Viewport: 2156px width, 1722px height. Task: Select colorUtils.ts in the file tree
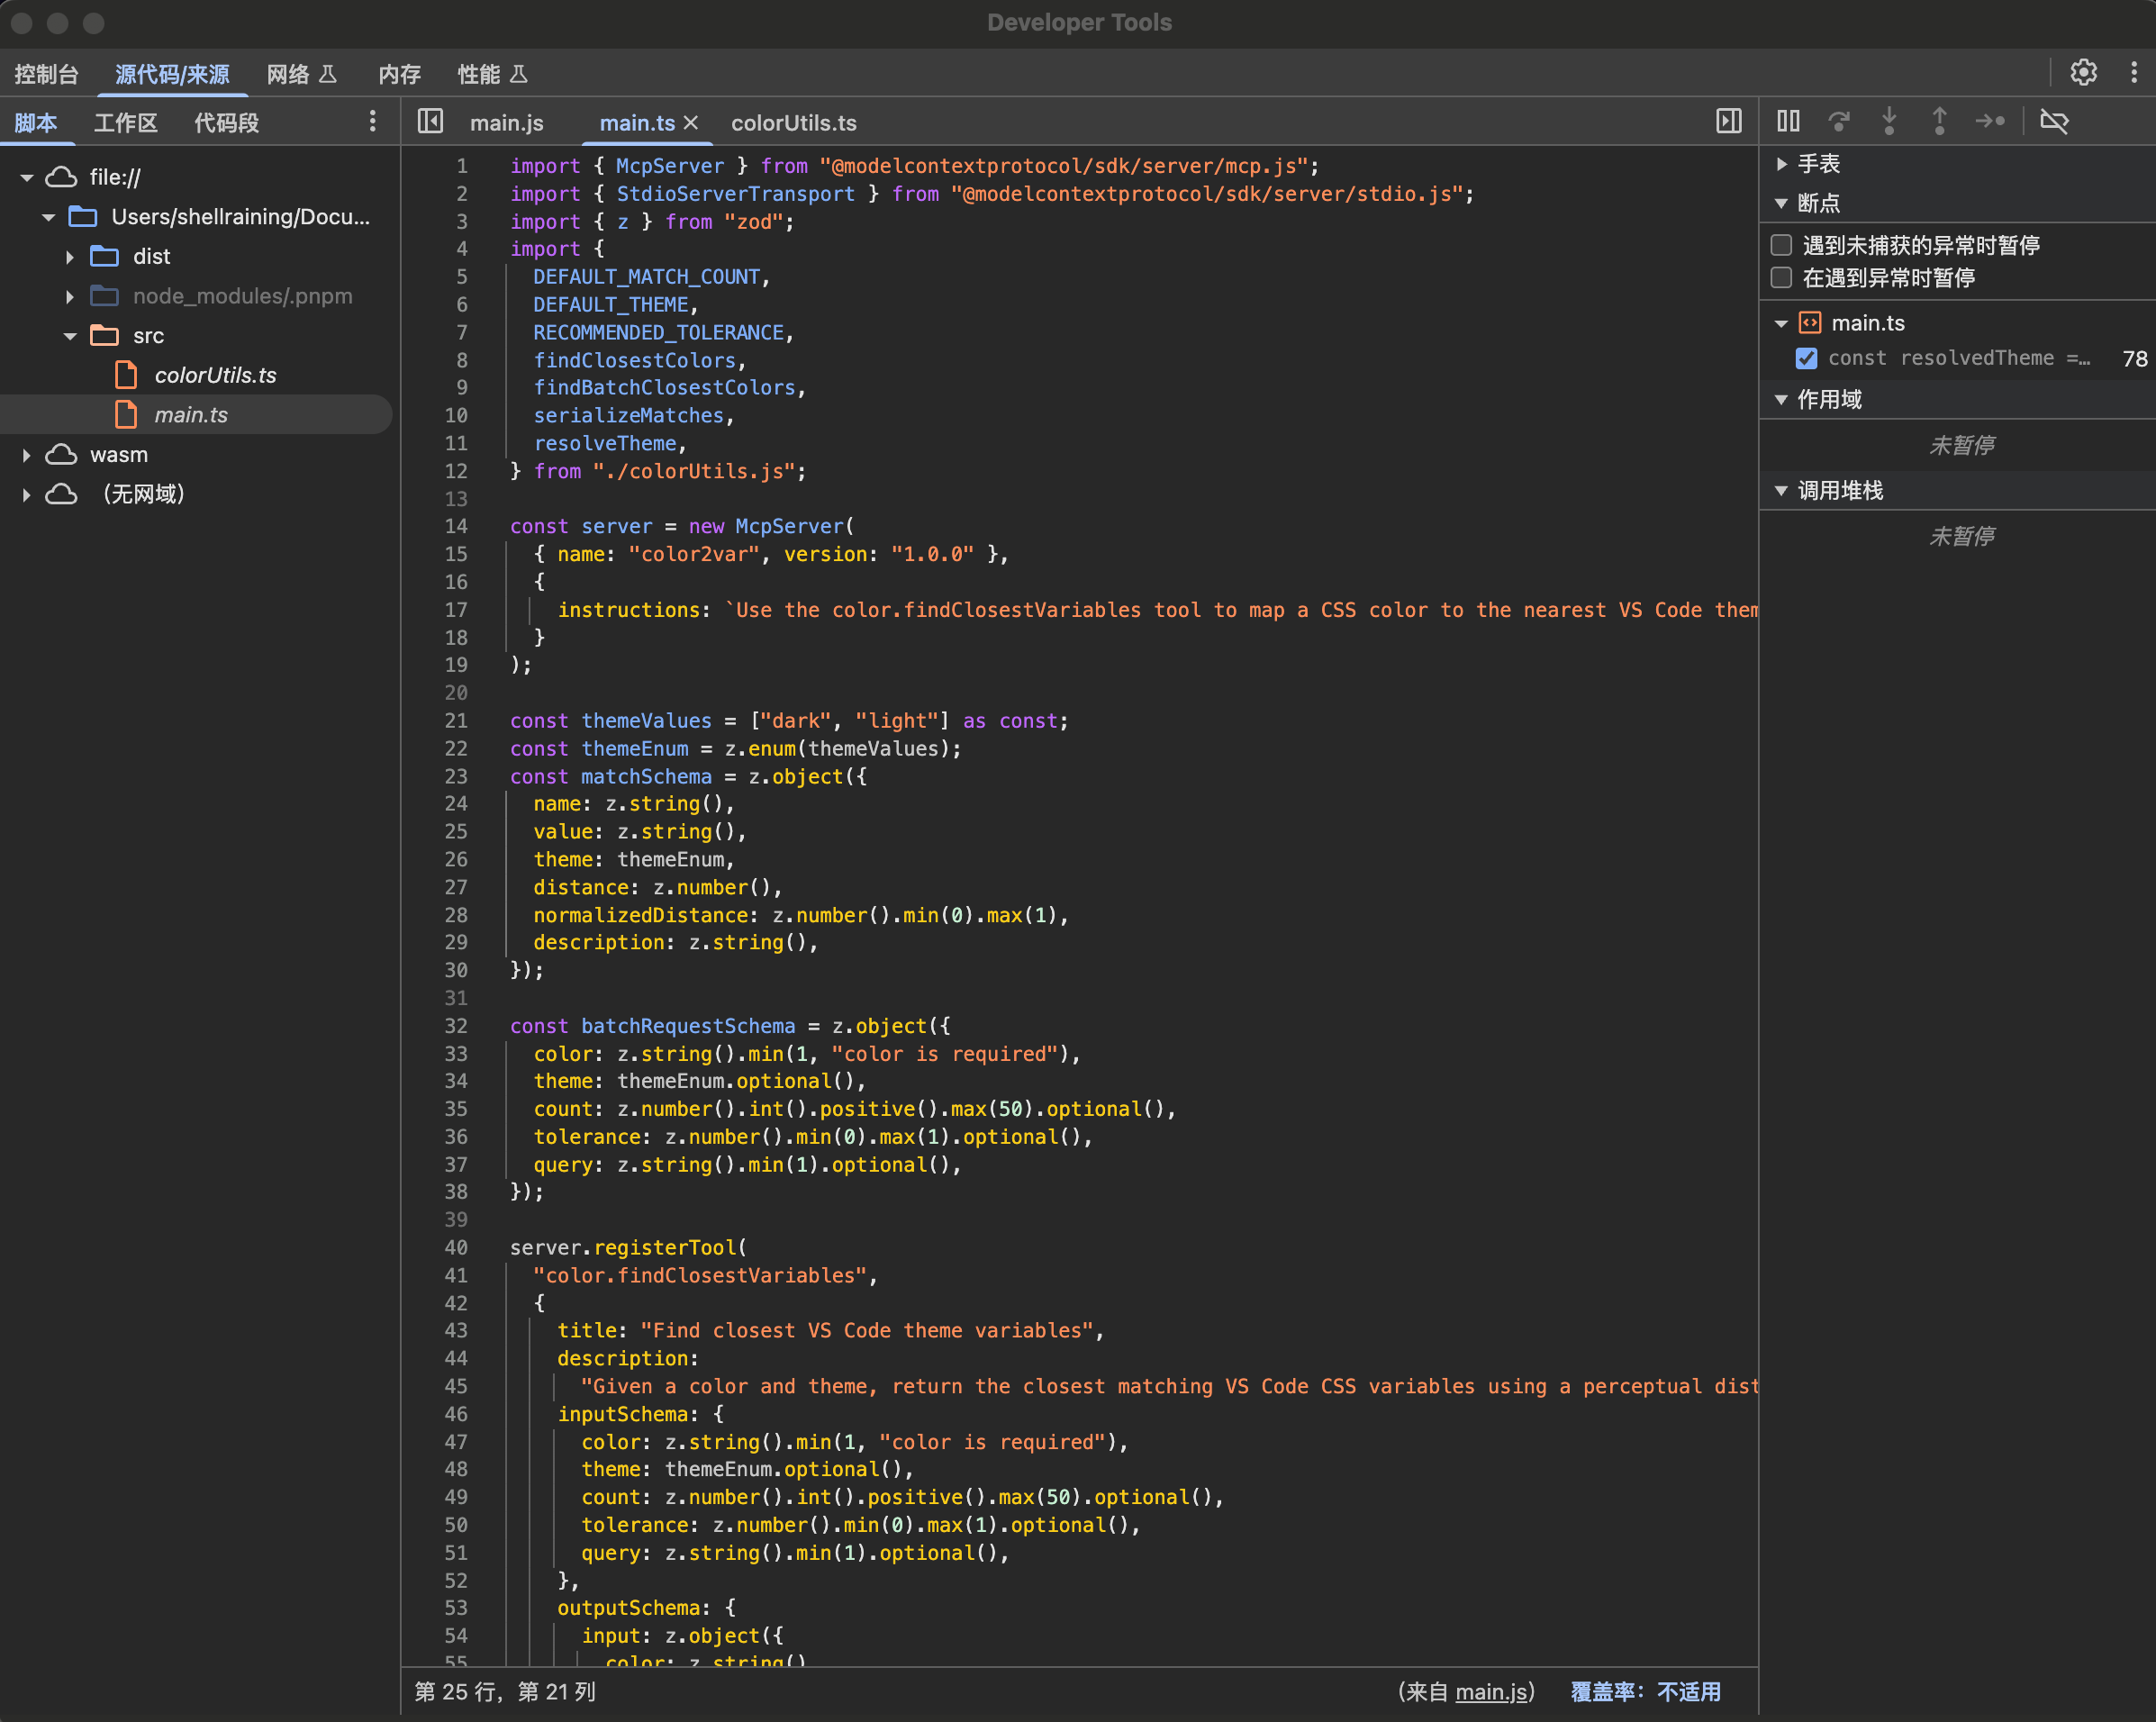pos(215,375)
